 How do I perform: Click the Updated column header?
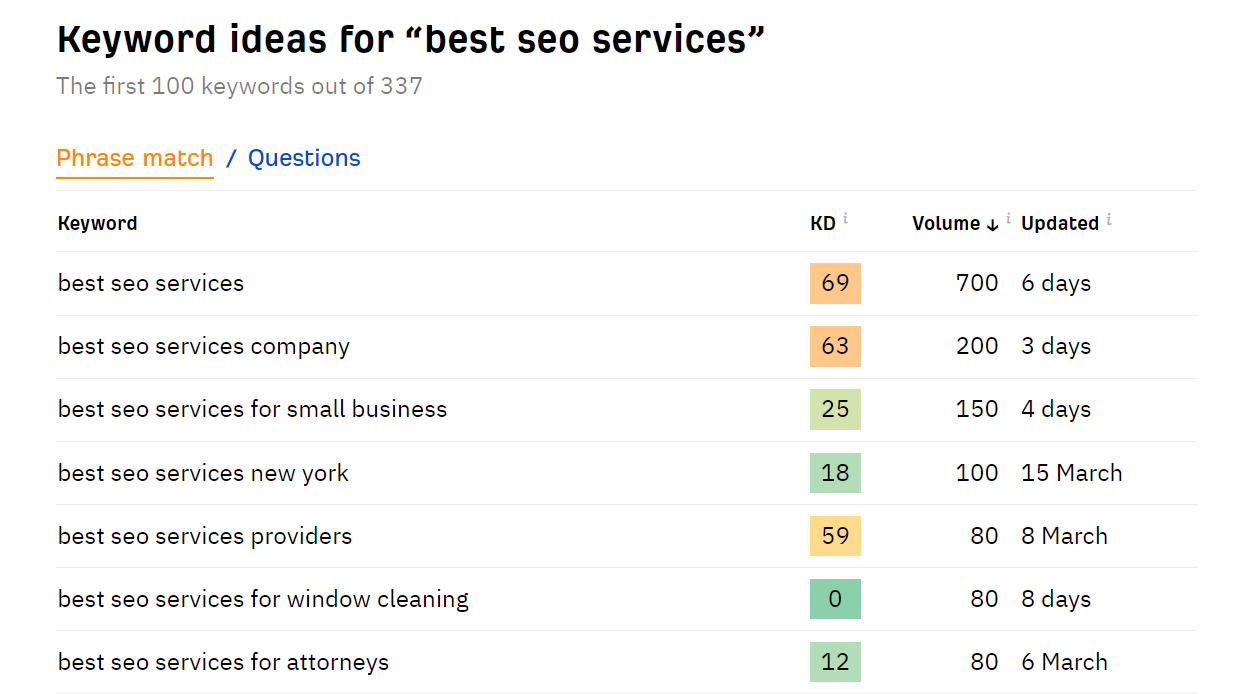tap(1060, 224)
